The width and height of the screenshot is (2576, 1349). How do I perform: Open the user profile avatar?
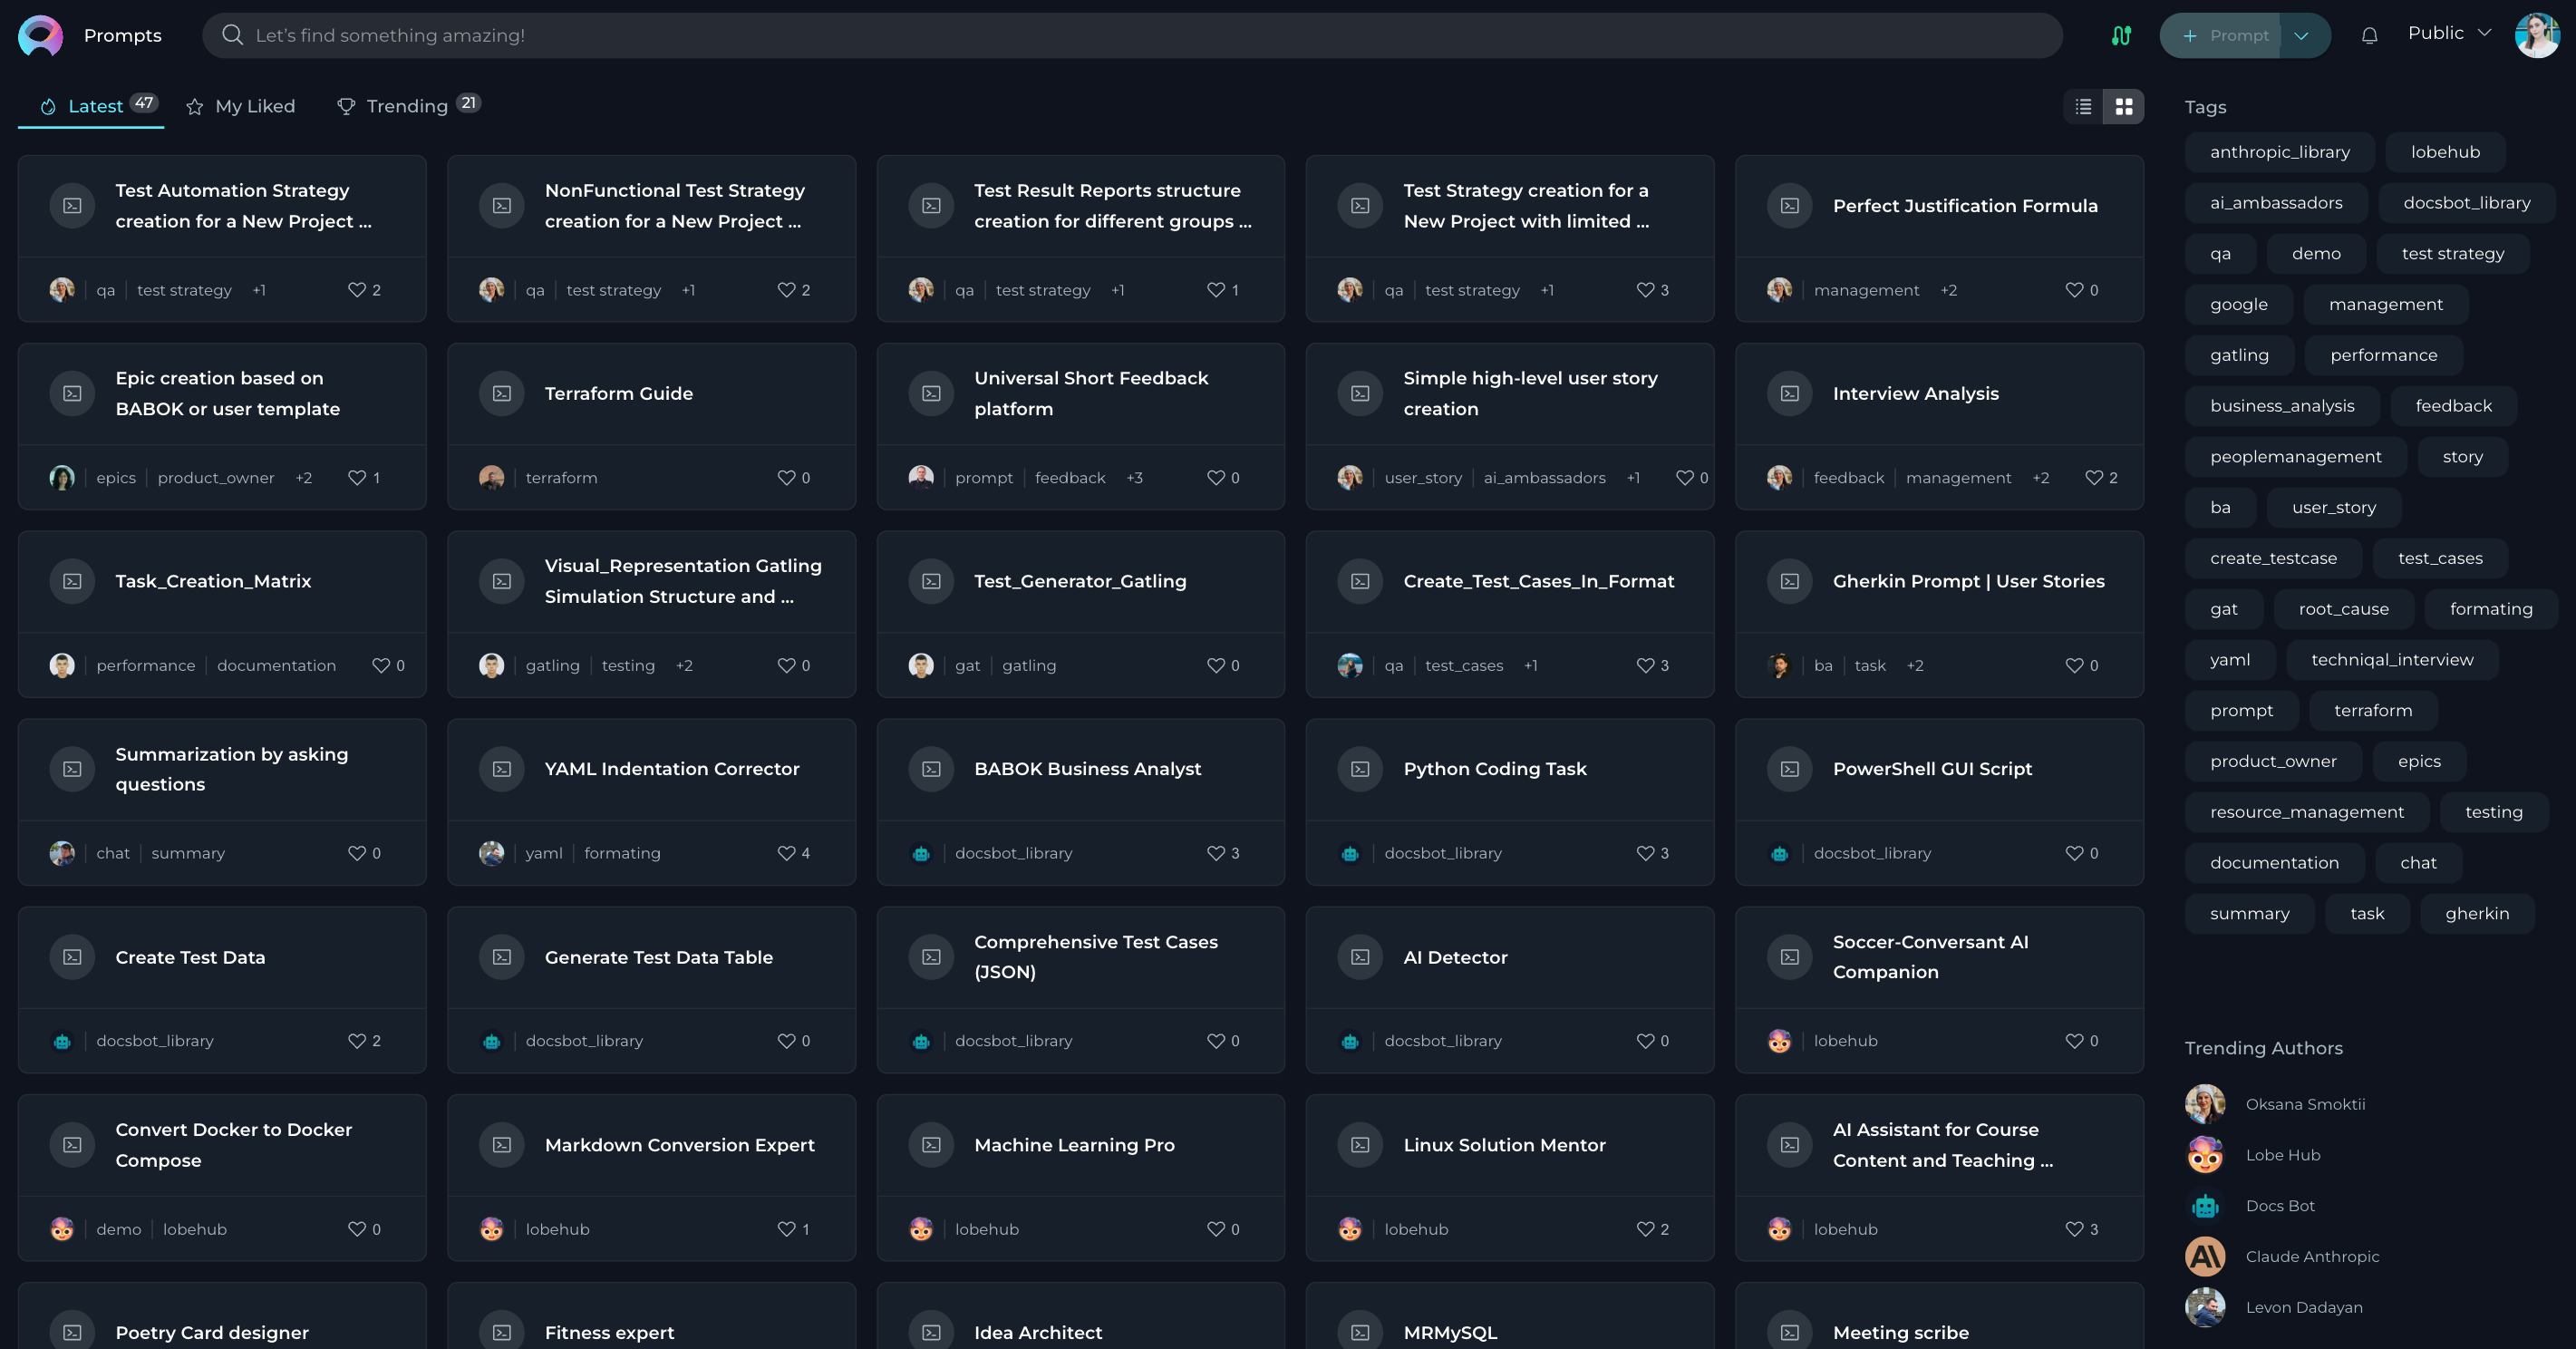2537,35
